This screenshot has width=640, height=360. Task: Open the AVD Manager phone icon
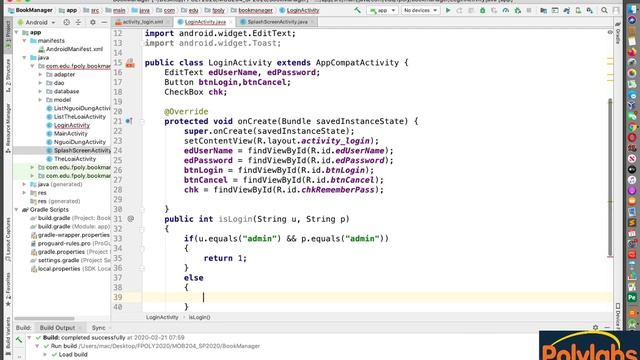(578, 10)
